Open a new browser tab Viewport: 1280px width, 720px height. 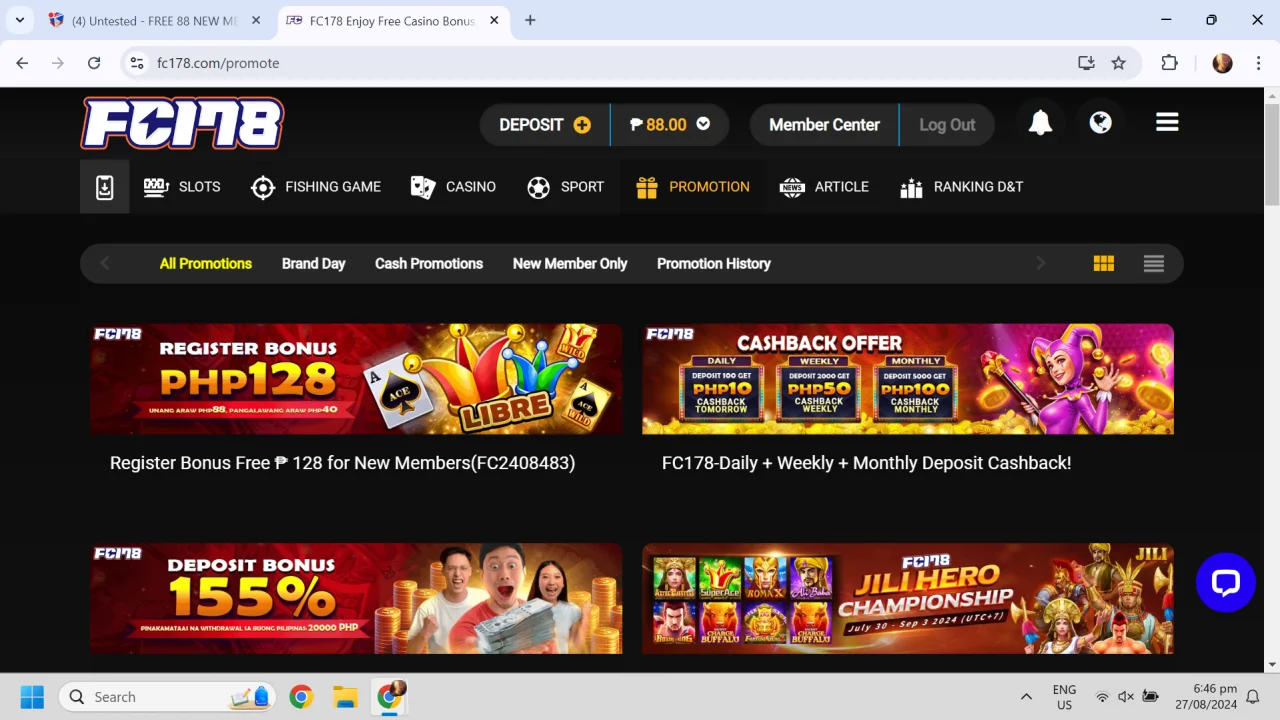click(530, 20)
